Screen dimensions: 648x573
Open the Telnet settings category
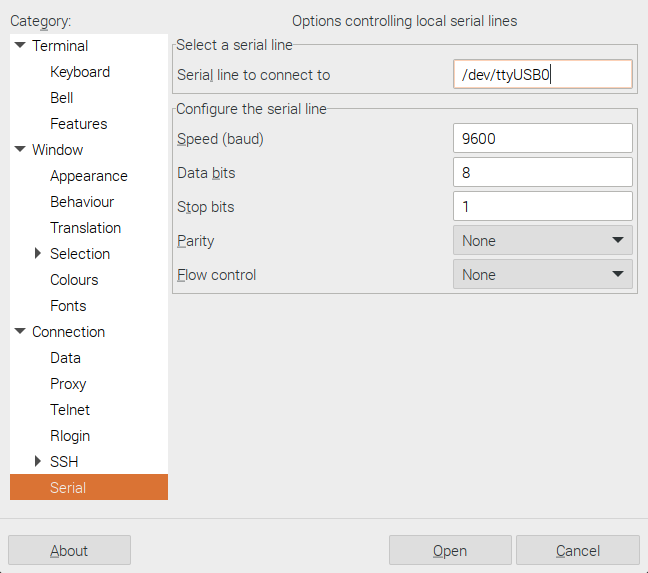(x=70, y=410)
